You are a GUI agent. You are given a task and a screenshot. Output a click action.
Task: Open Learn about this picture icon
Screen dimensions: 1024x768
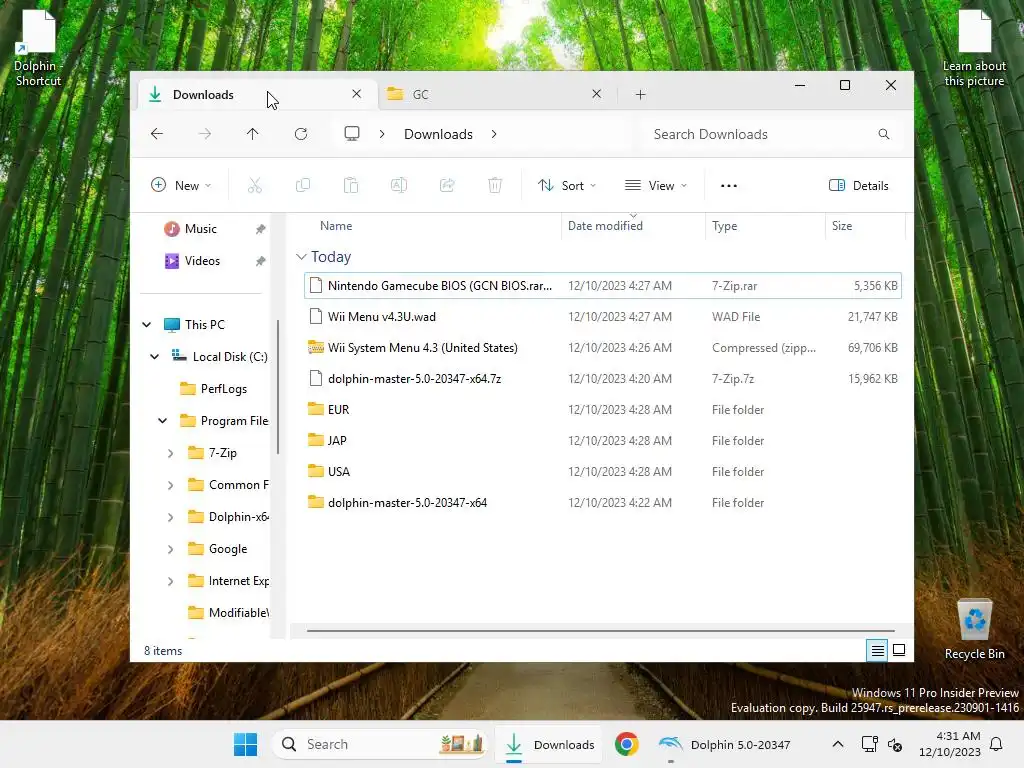[974, 48]
